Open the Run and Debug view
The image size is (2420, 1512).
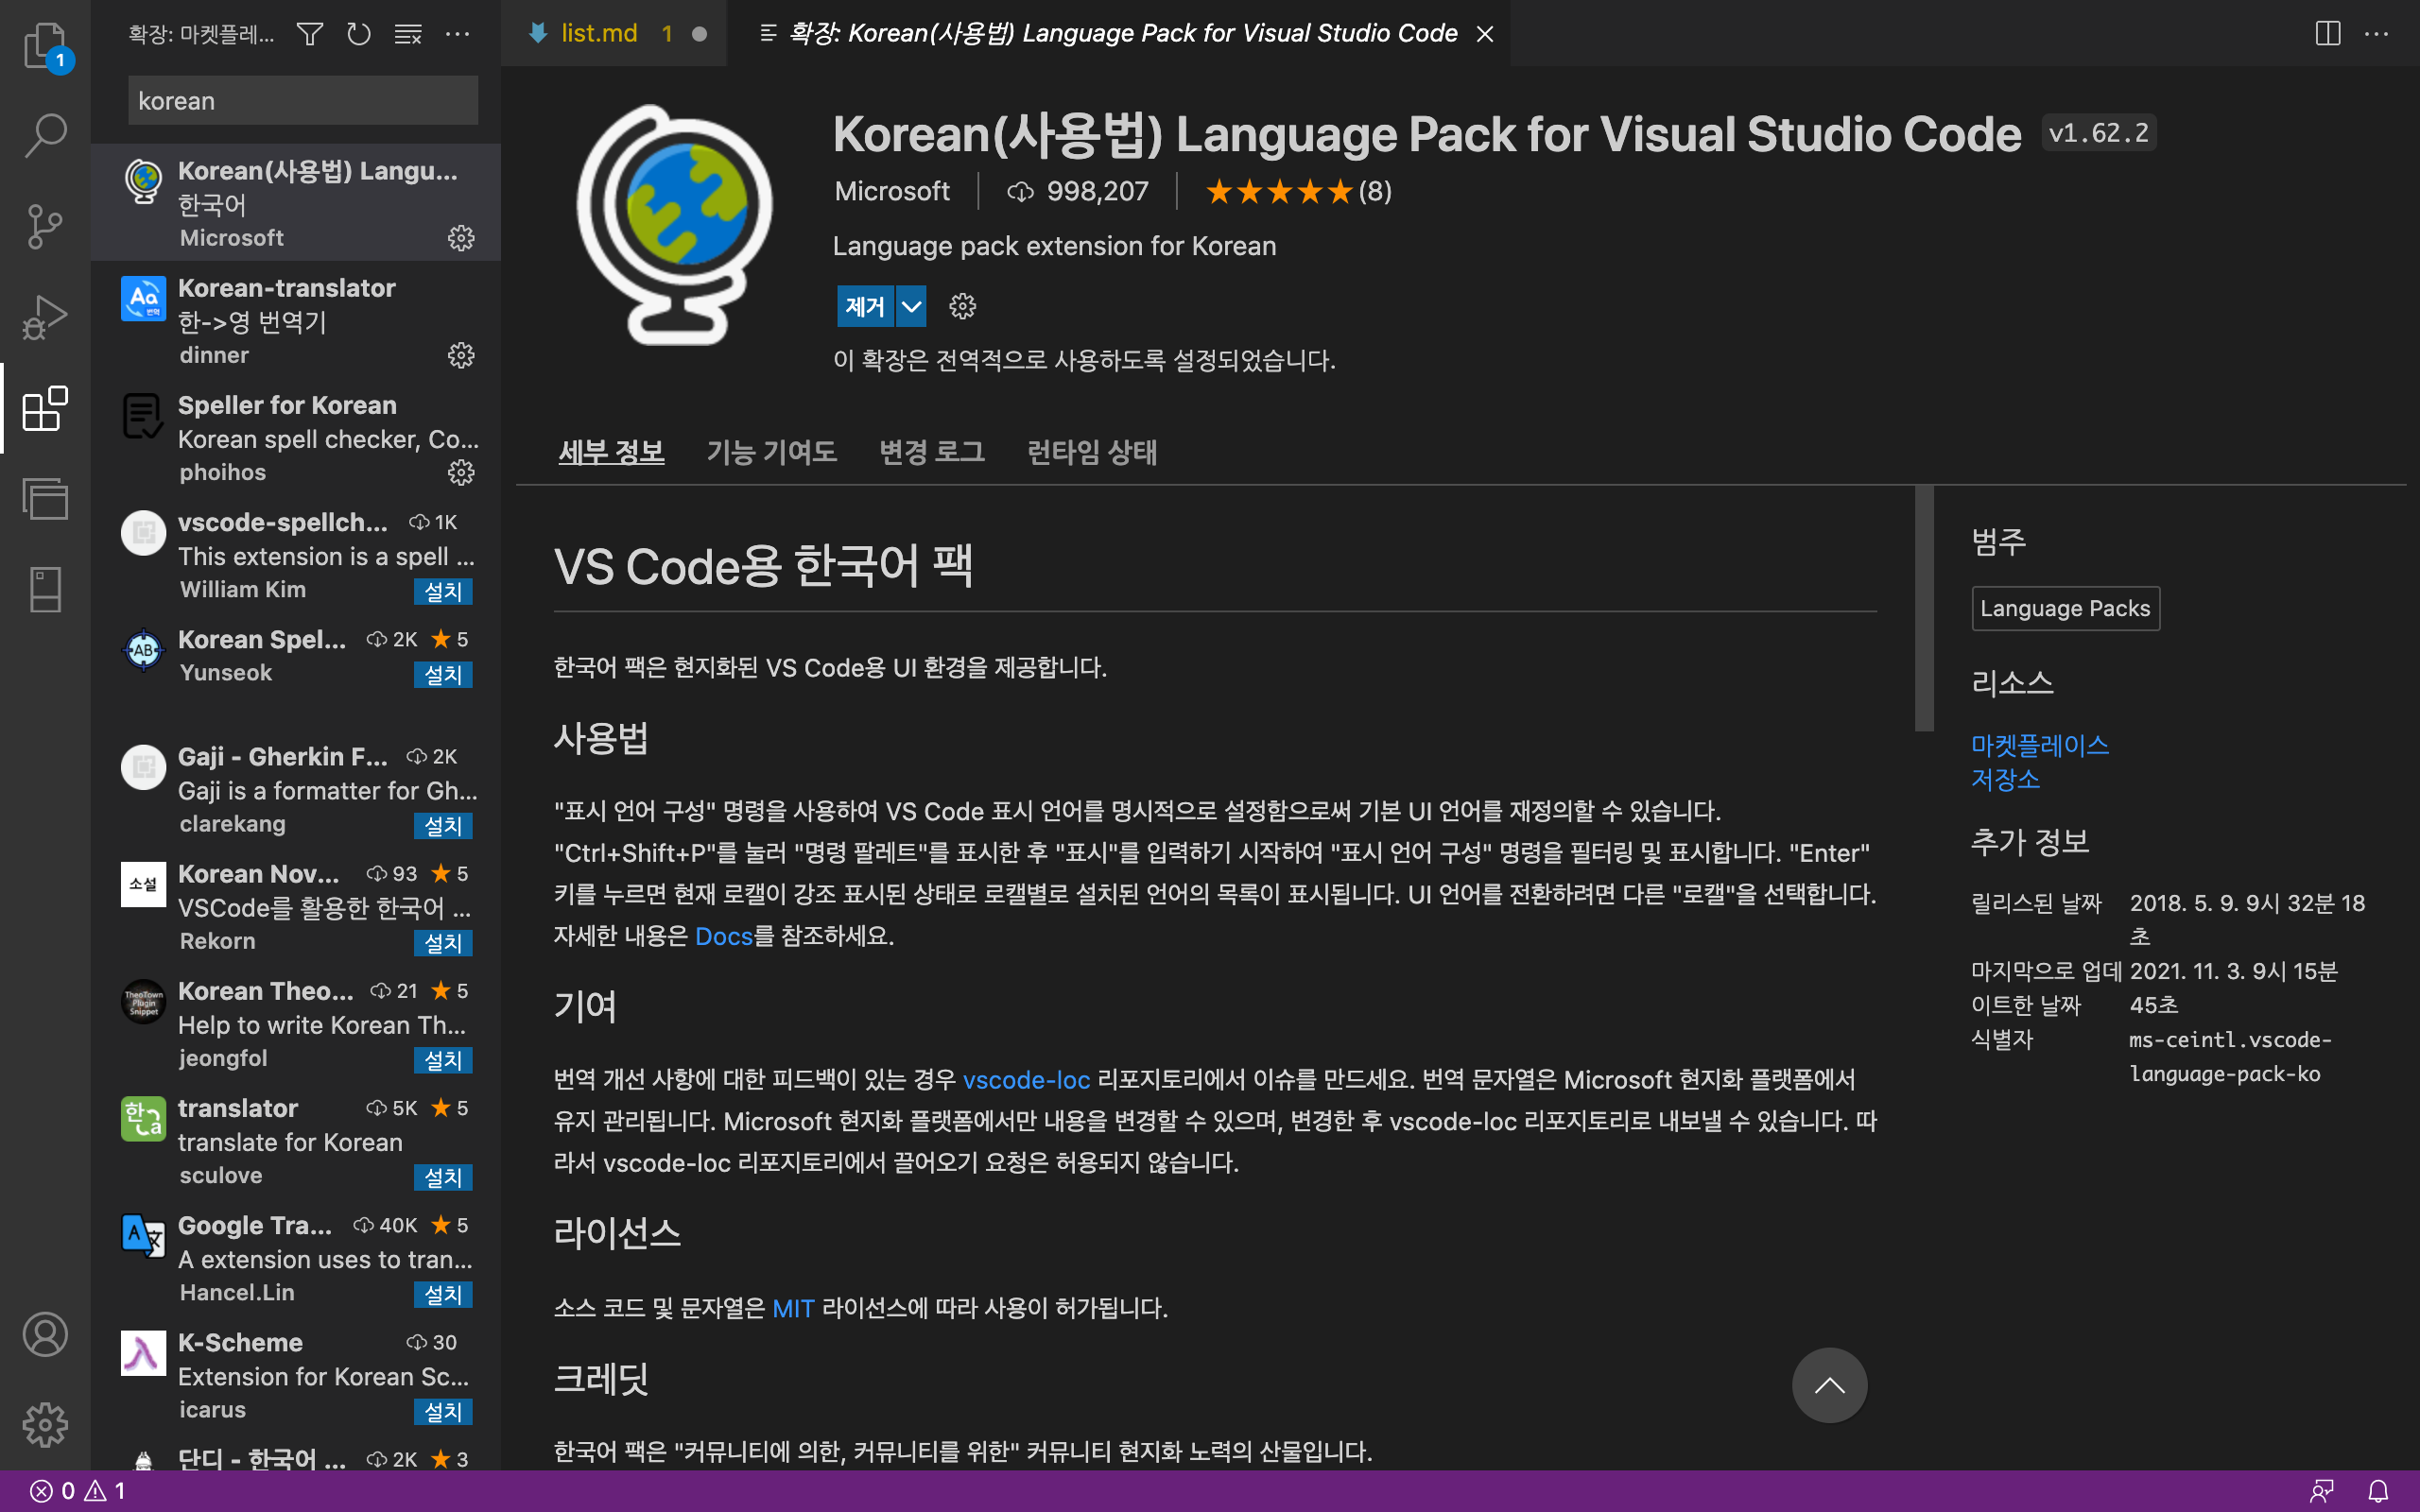45,317
